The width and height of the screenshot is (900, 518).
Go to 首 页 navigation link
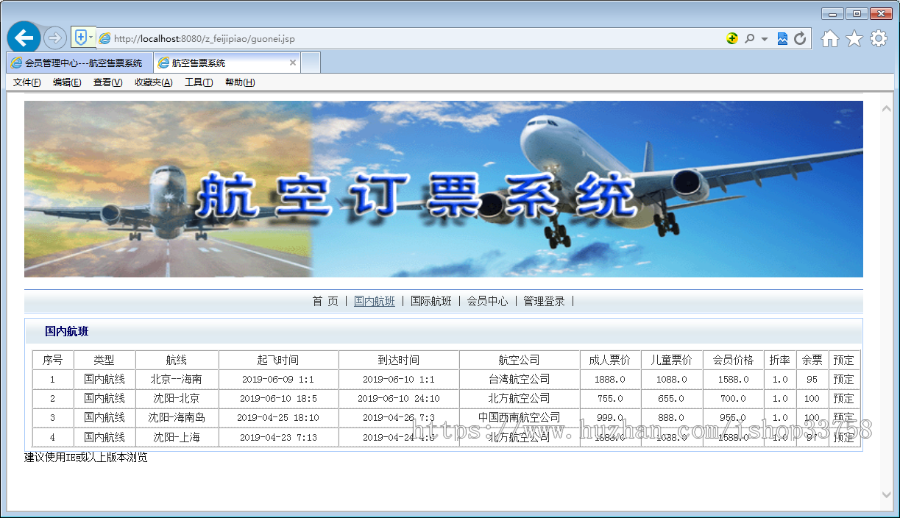tap(325, 301)
